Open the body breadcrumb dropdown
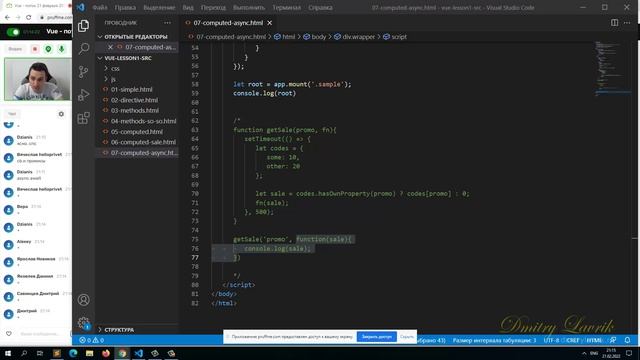The image size is (640, 360). click(315, 37)
